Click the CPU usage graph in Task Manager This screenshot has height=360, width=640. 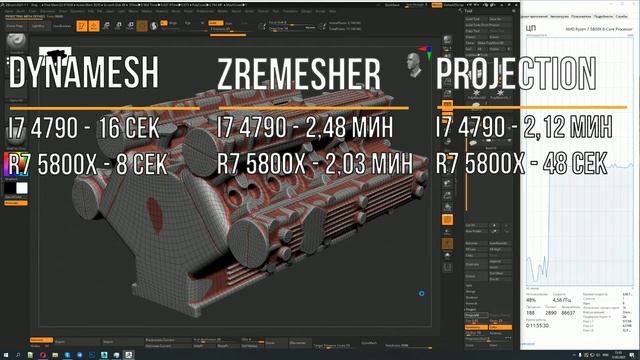tap(580, 161)
